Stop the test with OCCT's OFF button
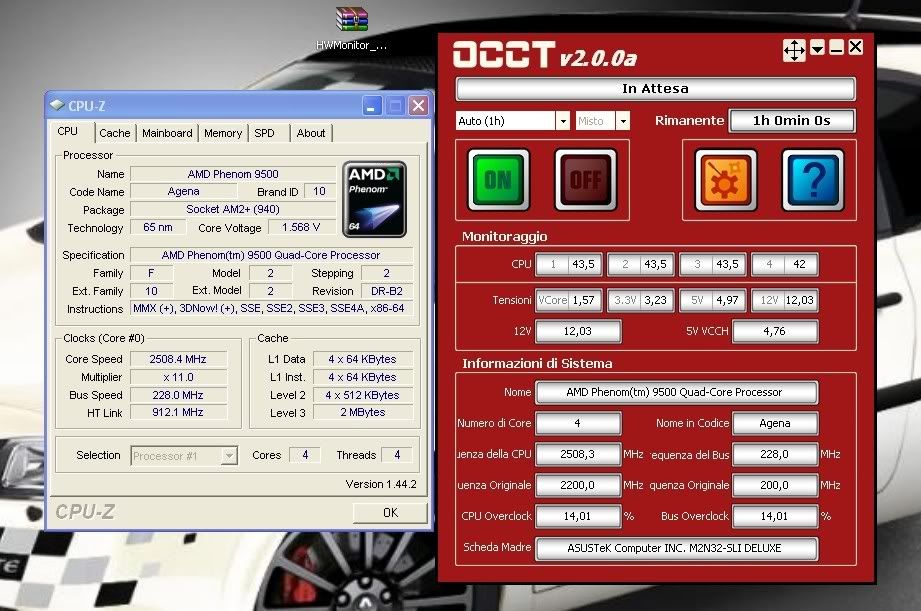This screenshot has width=921, height=611. (x=586, y=180)
